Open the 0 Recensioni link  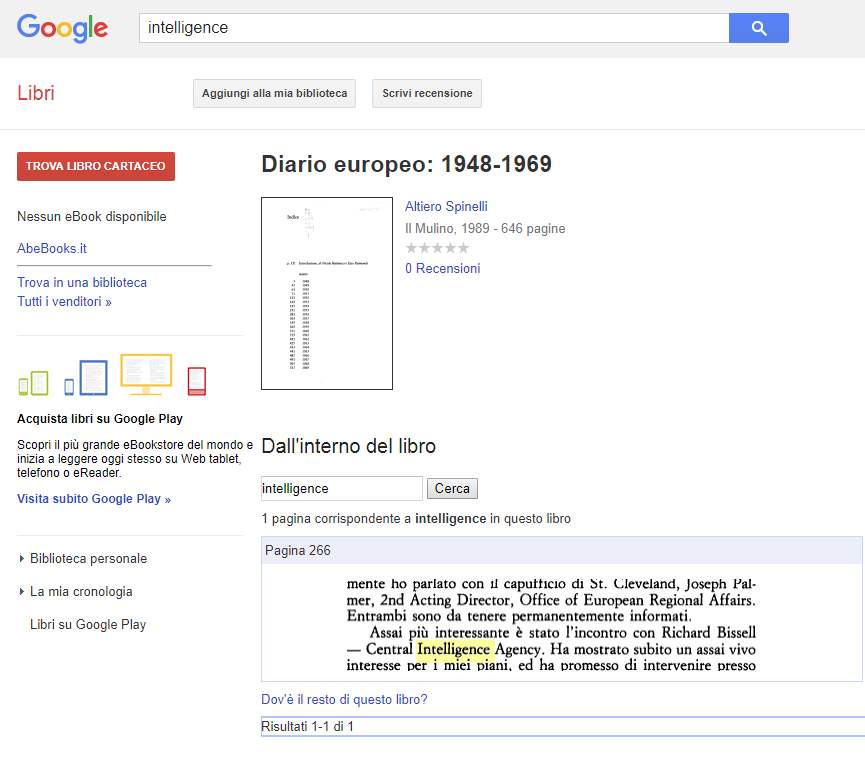442,269
